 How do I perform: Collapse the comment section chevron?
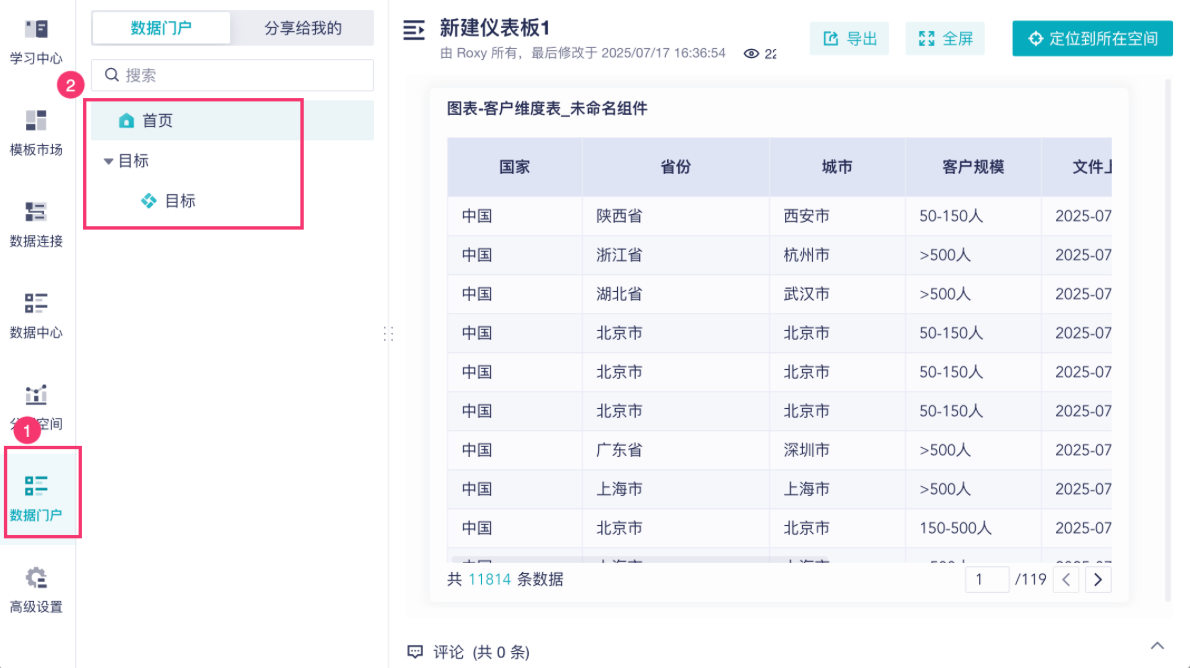coord(1158,645)
